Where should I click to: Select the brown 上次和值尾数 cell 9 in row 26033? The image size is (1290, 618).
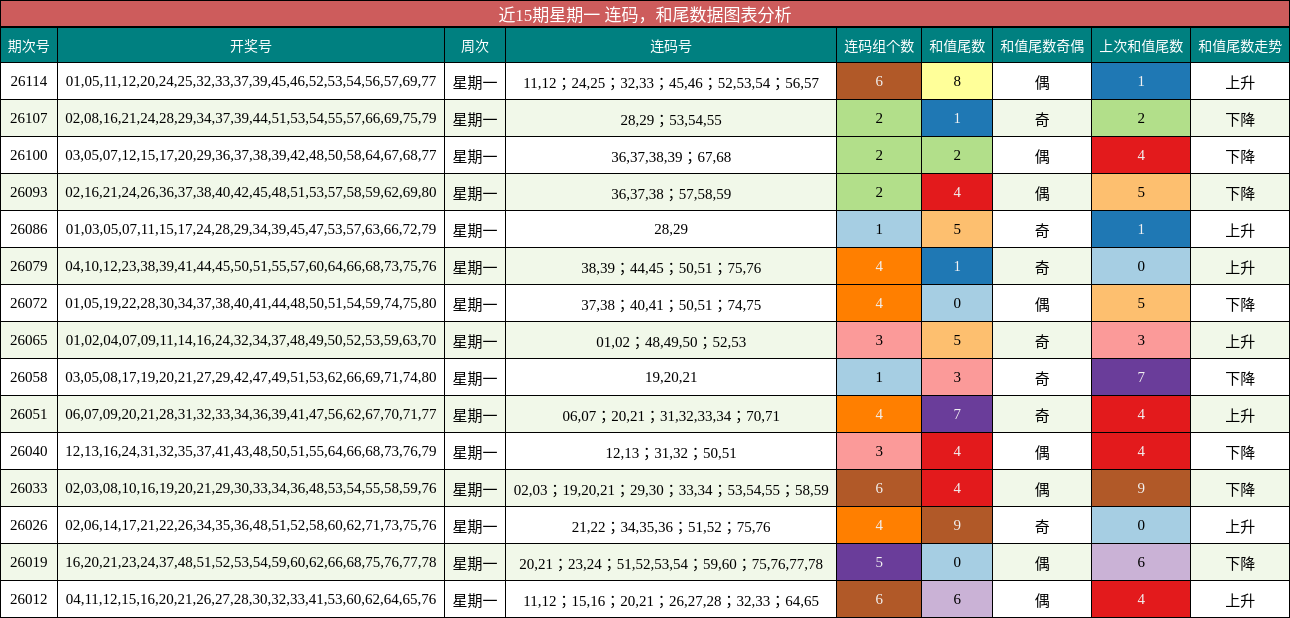pos(1141,488)
